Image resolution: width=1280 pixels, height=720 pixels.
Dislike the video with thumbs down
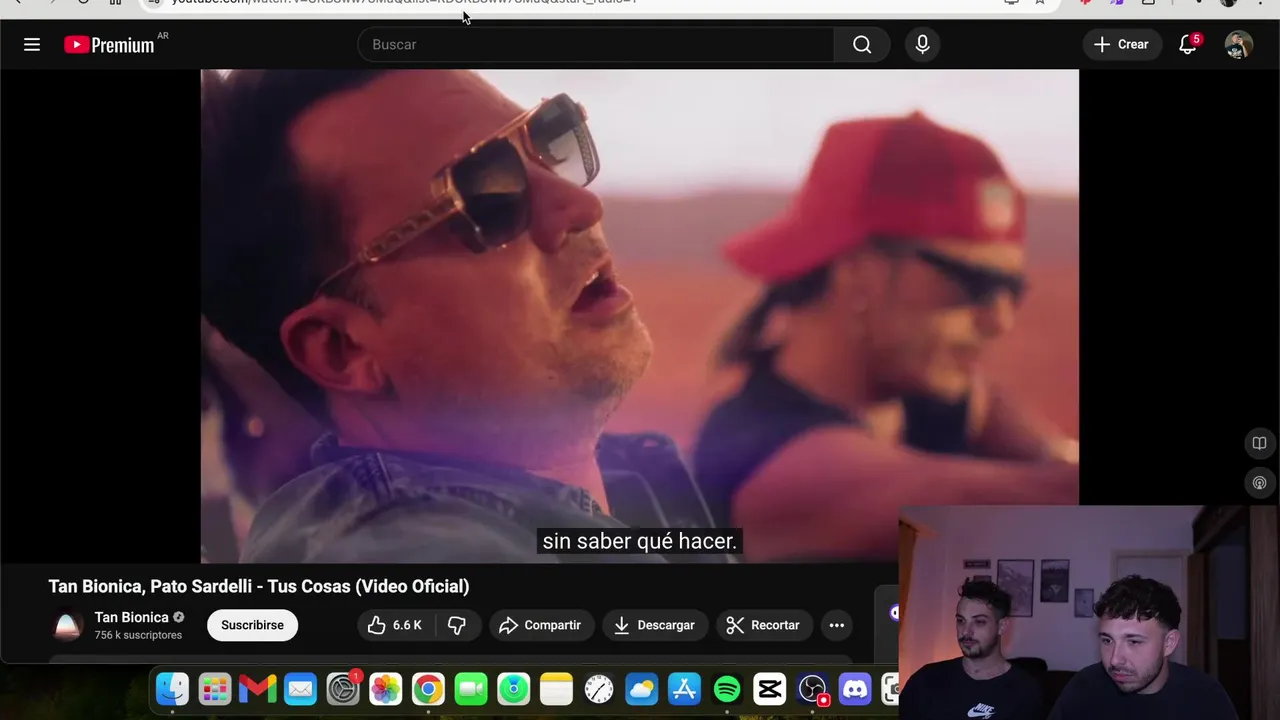[457, 625]
